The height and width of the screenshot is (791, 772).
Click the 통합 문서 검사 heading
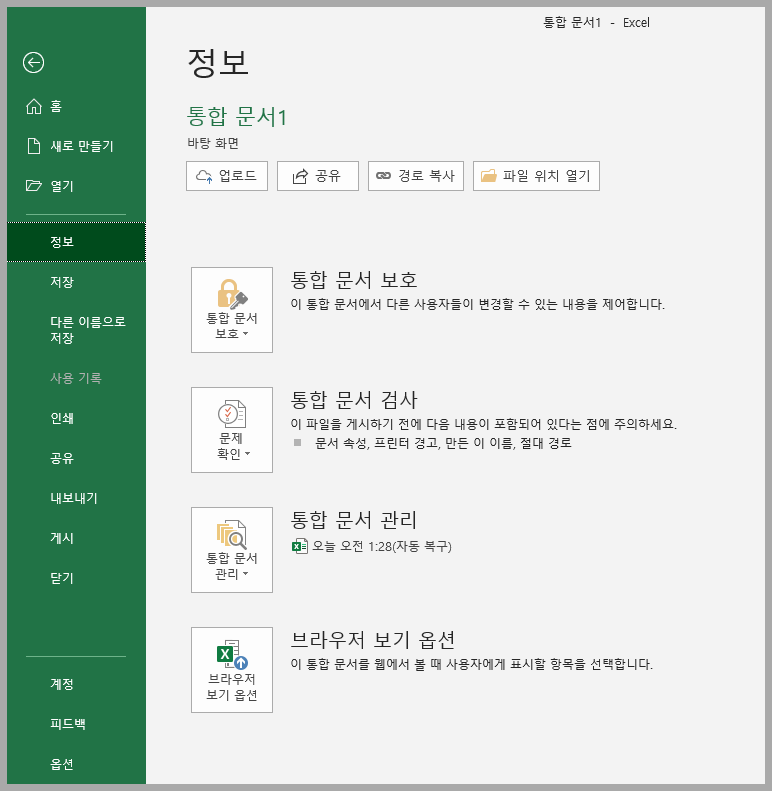[354, 400]
